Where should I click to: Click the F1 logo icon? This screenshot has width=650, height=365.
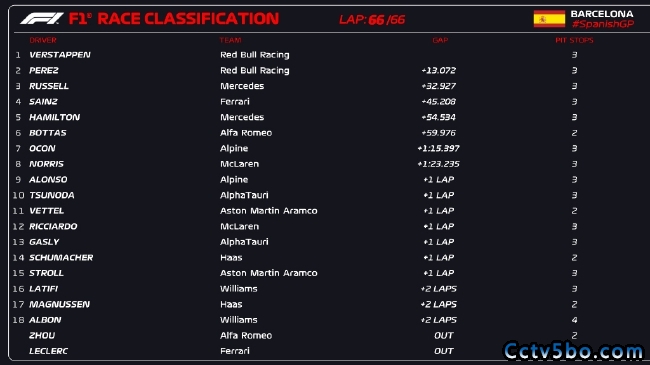coord(41,19)
